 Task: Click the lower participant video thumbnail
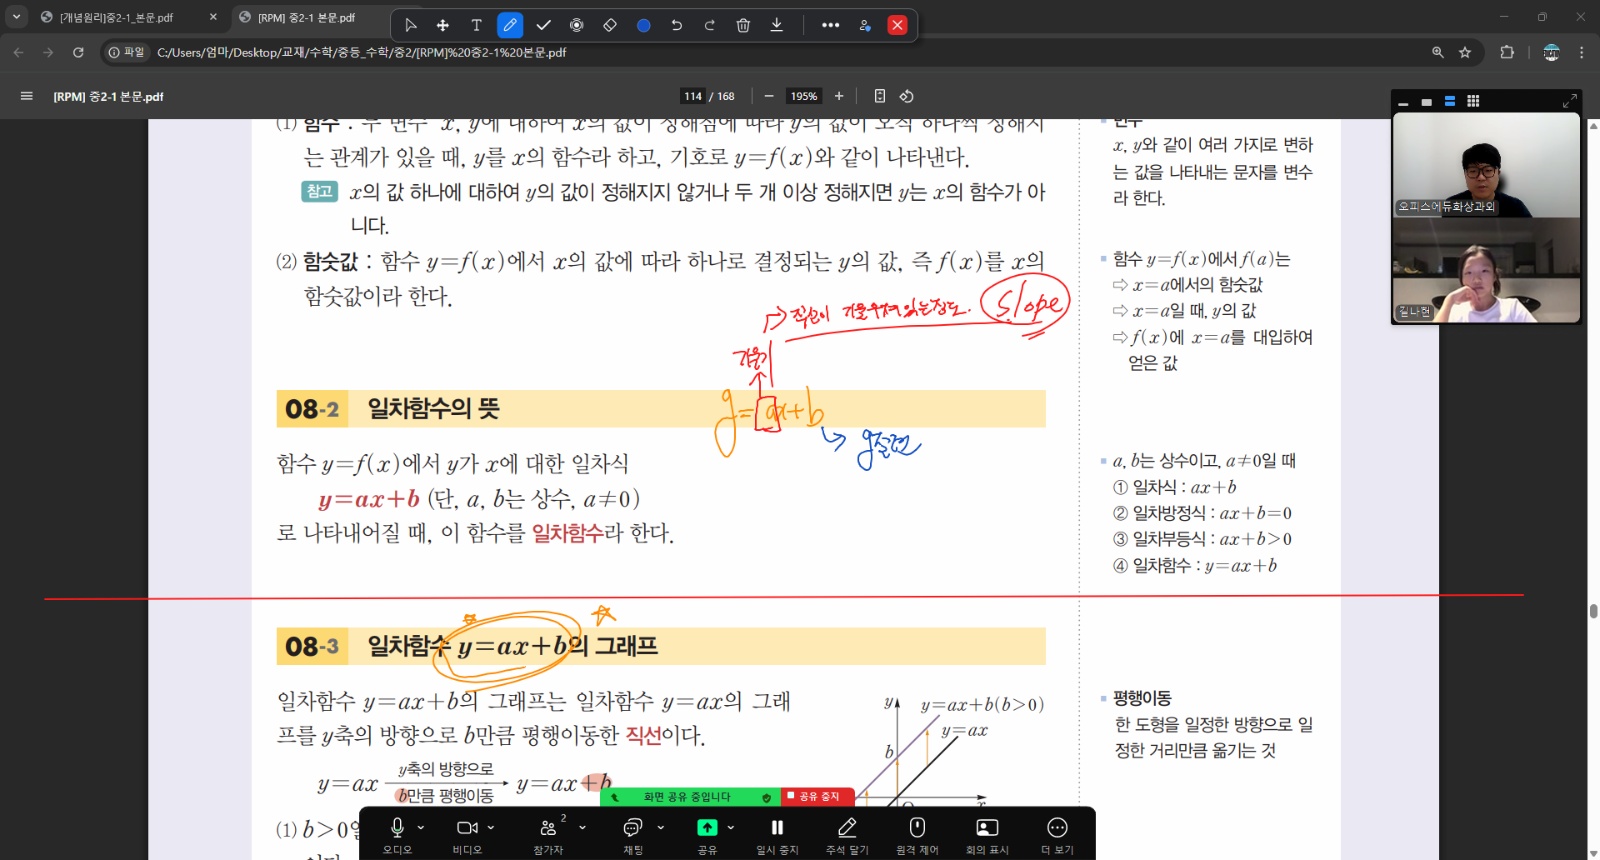(1486, 270)
